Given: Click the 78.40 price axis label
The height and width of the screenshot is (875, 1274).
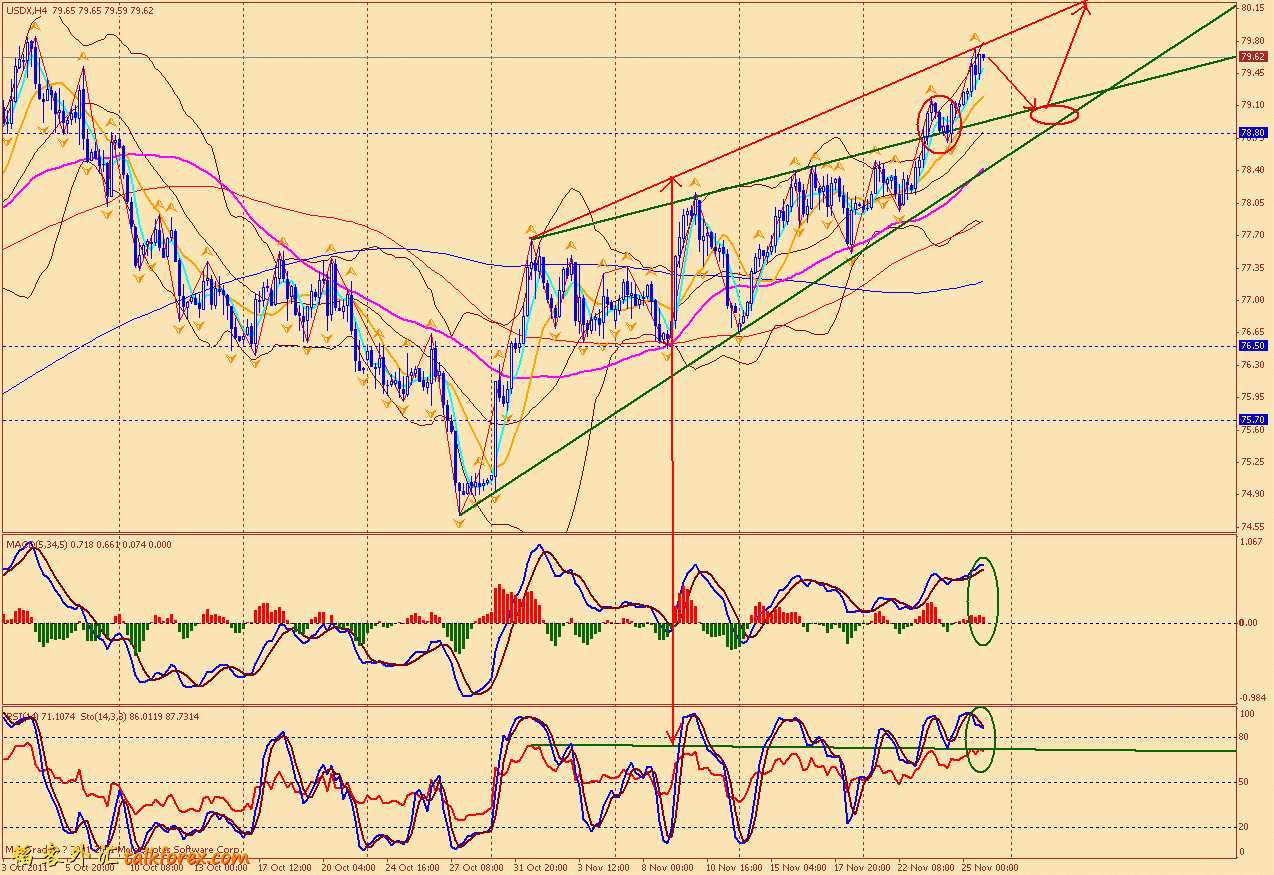Looking at the screenshot, I should [1255, 170].
